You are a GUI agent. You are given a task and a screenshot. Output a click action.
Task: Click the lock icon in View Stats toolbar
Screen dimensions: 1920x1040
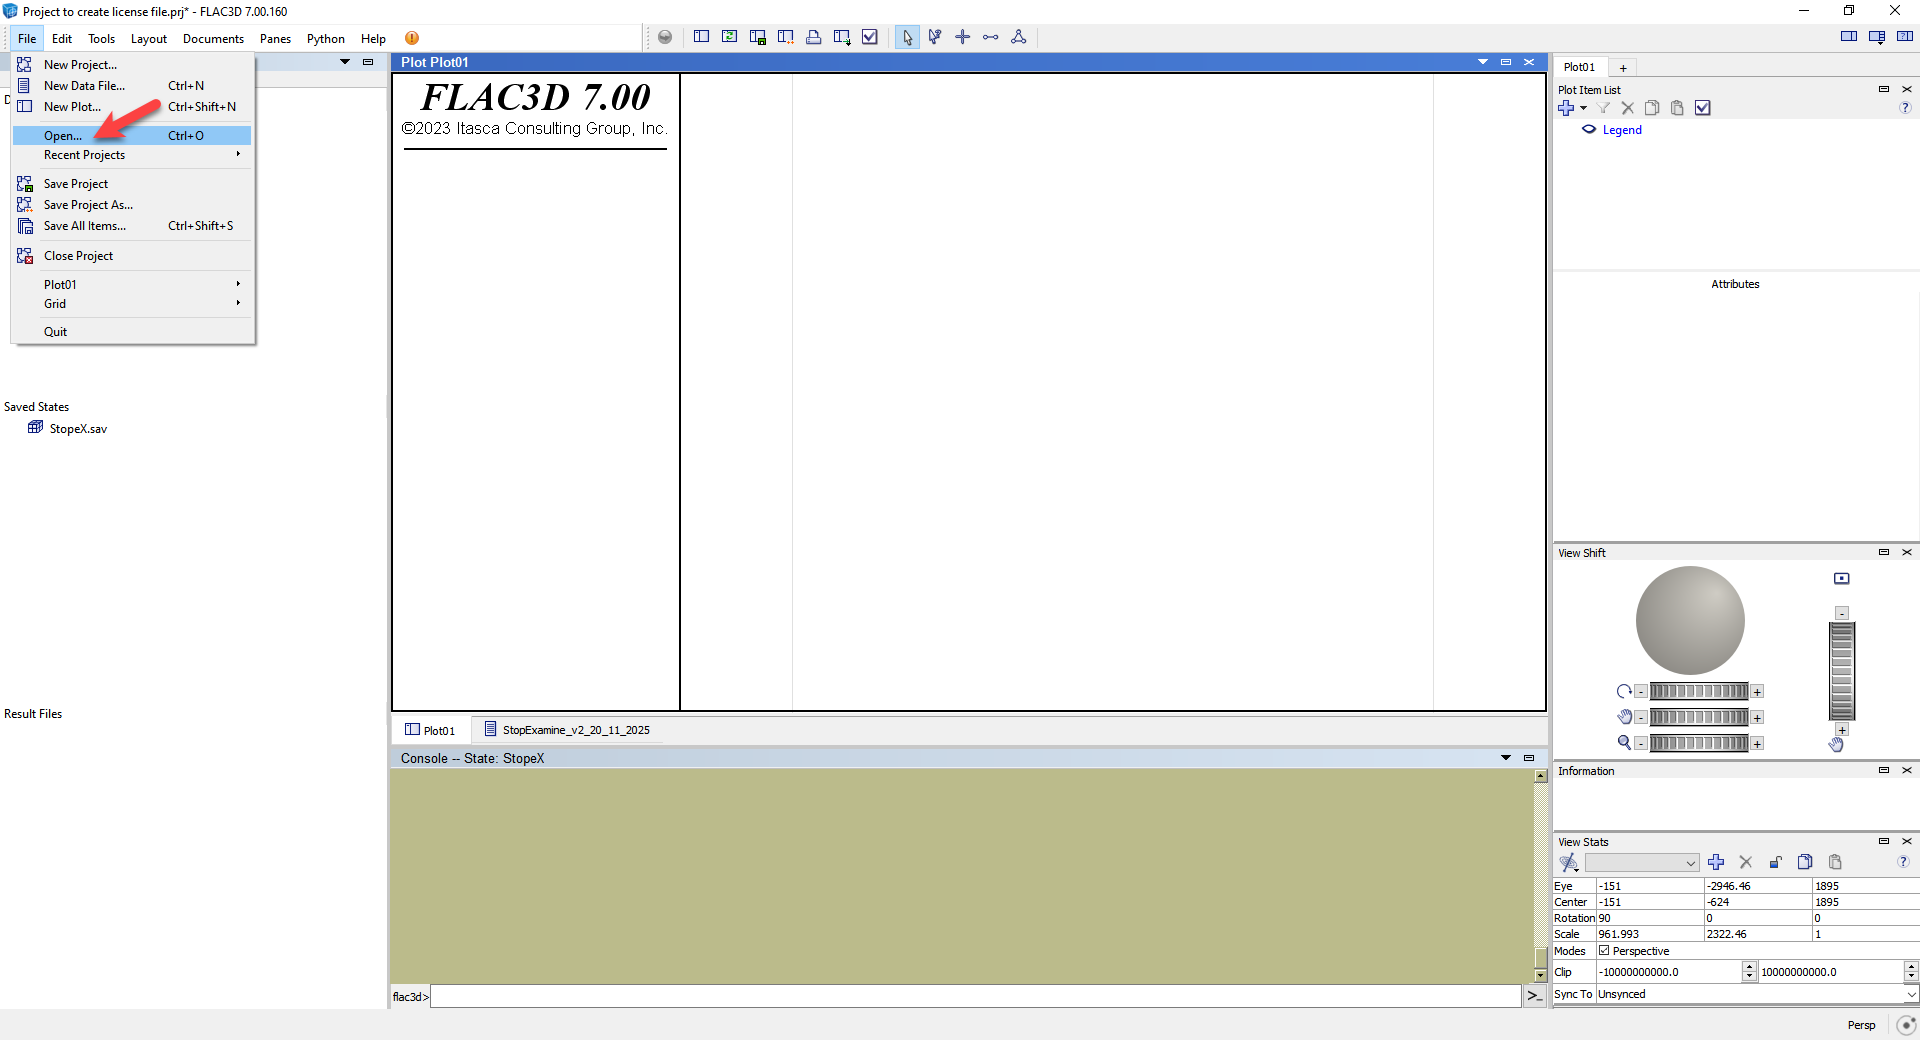(x=1776, y=862)
